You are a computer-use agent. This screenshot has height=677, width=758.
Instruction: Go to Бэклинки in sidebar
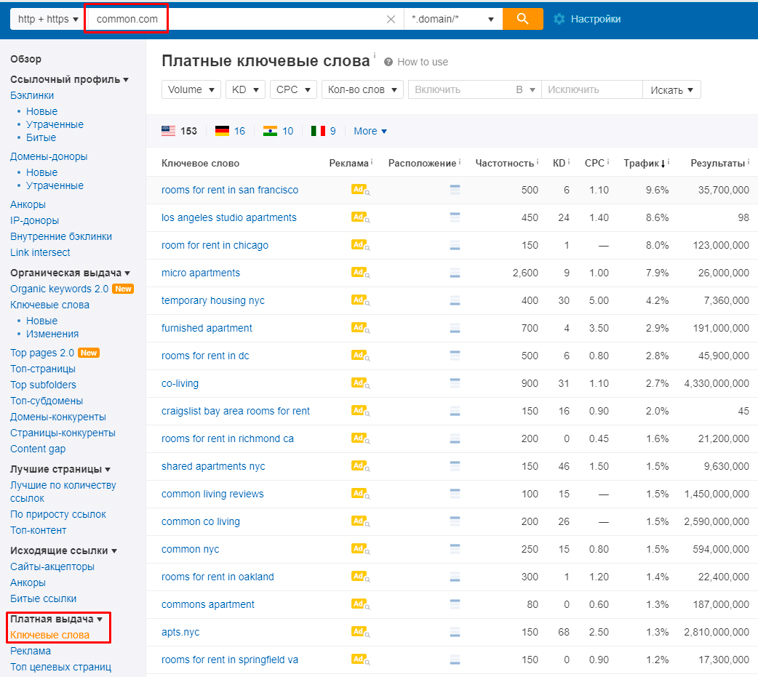pyautogui.click(x=32, y=95)
